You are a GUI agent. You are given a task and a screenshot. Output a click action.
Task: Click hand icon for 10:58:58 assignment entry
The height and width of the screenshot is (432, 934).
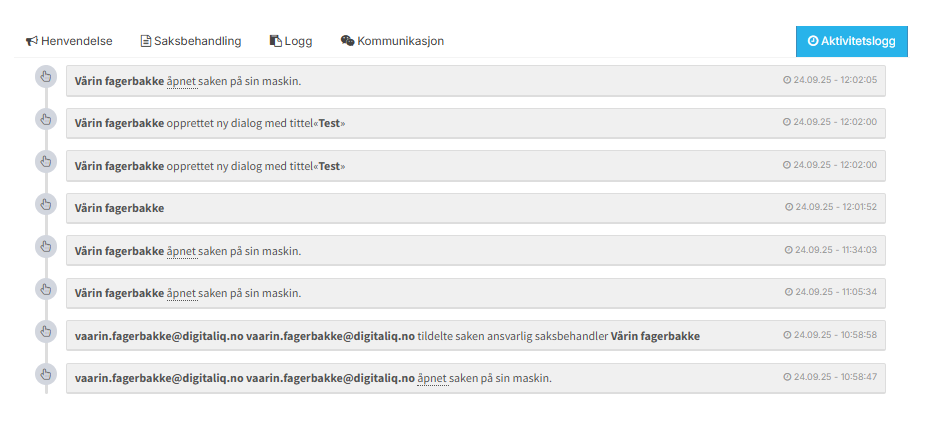pos(45,331)
